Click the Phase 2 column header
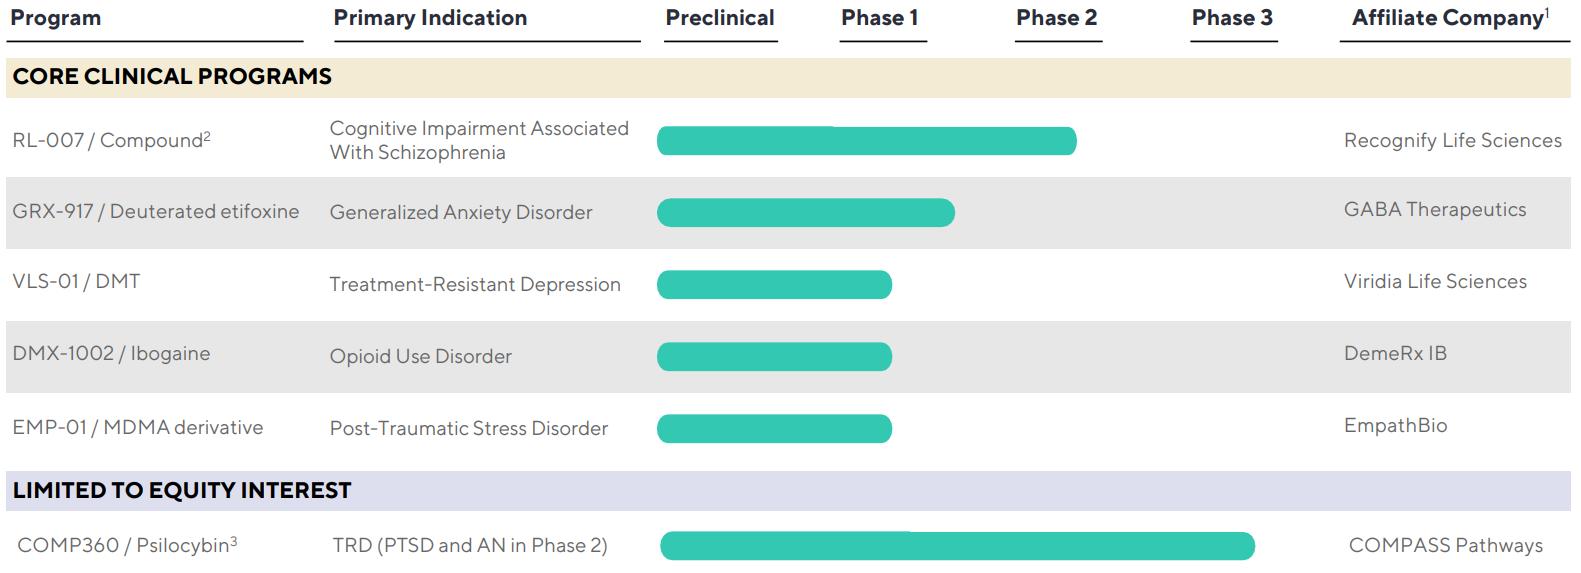1581x573 pixels. pos(1057,18)
